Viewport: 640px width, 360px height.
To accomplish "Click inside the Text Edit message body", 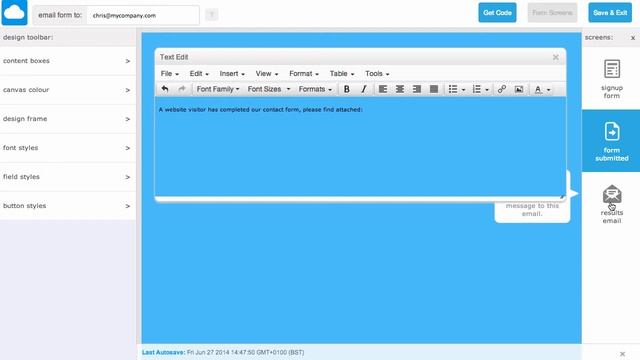I will click(360, 147).
